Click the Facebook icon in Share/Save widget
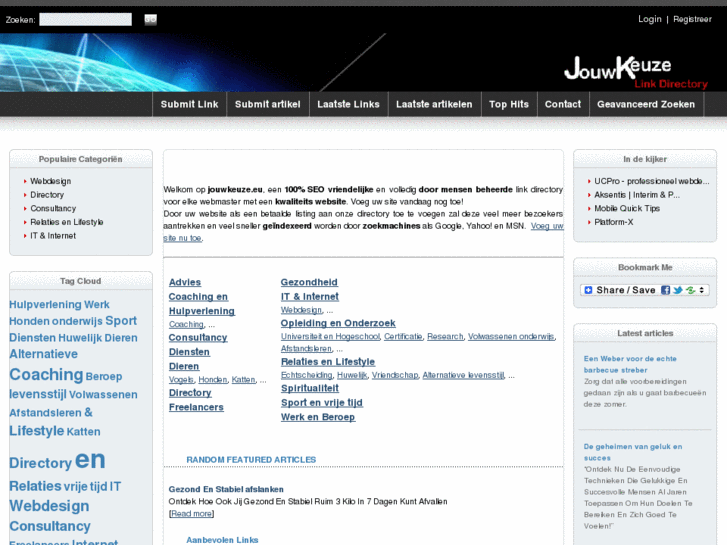727x545 pixels. point(665,290)
